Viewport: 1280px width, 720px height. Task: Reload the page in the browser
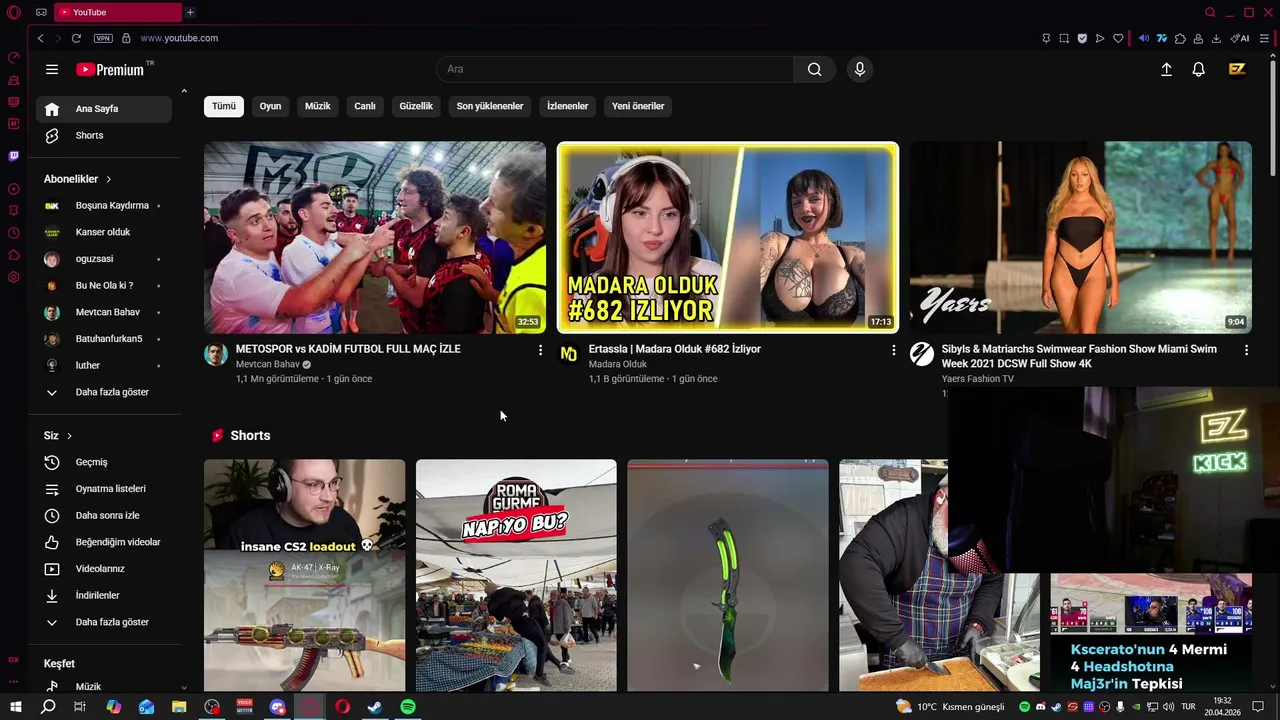tap(76, 38)
